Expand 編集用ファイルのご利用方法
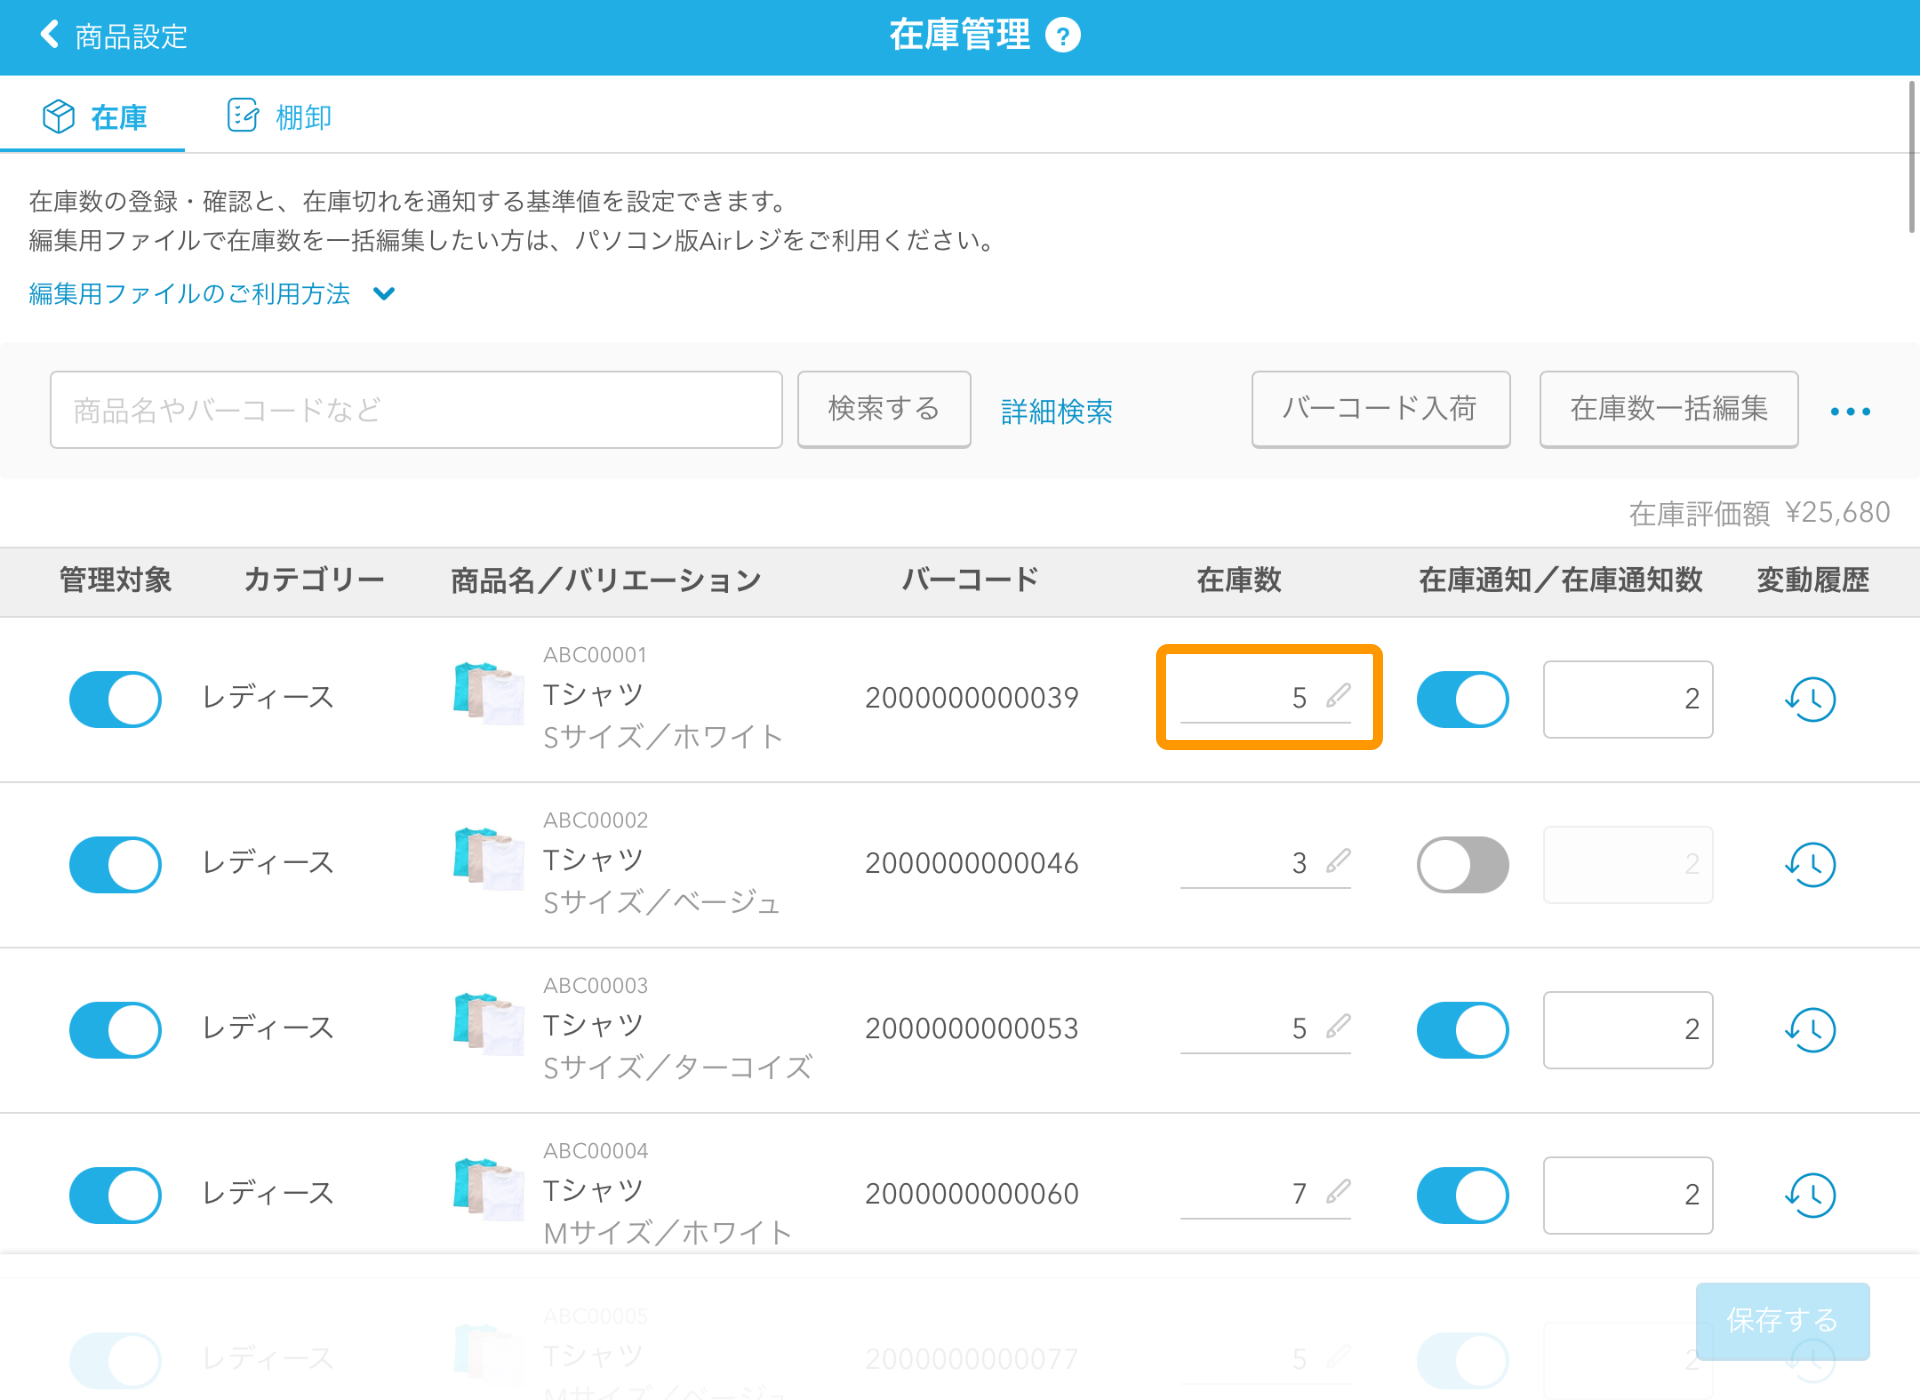1920x1400 pixels. [x=212, y=294]
